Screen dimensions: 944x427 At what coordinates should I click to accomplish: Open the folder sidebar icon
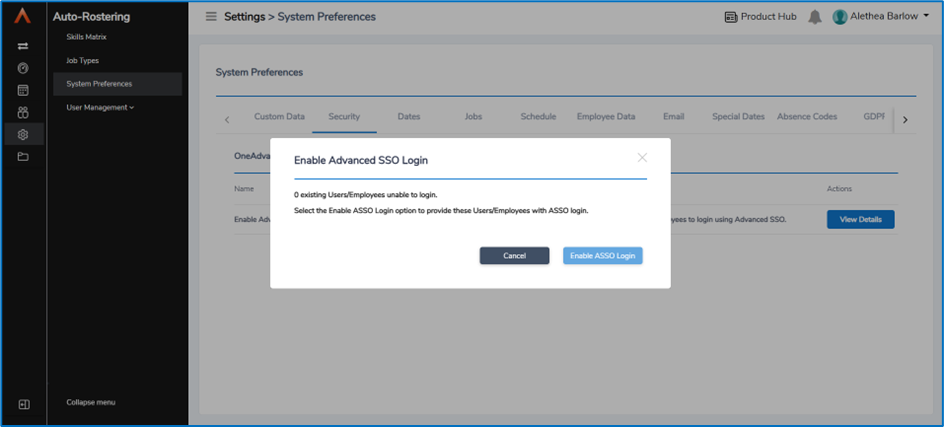[x=23, y=157]
